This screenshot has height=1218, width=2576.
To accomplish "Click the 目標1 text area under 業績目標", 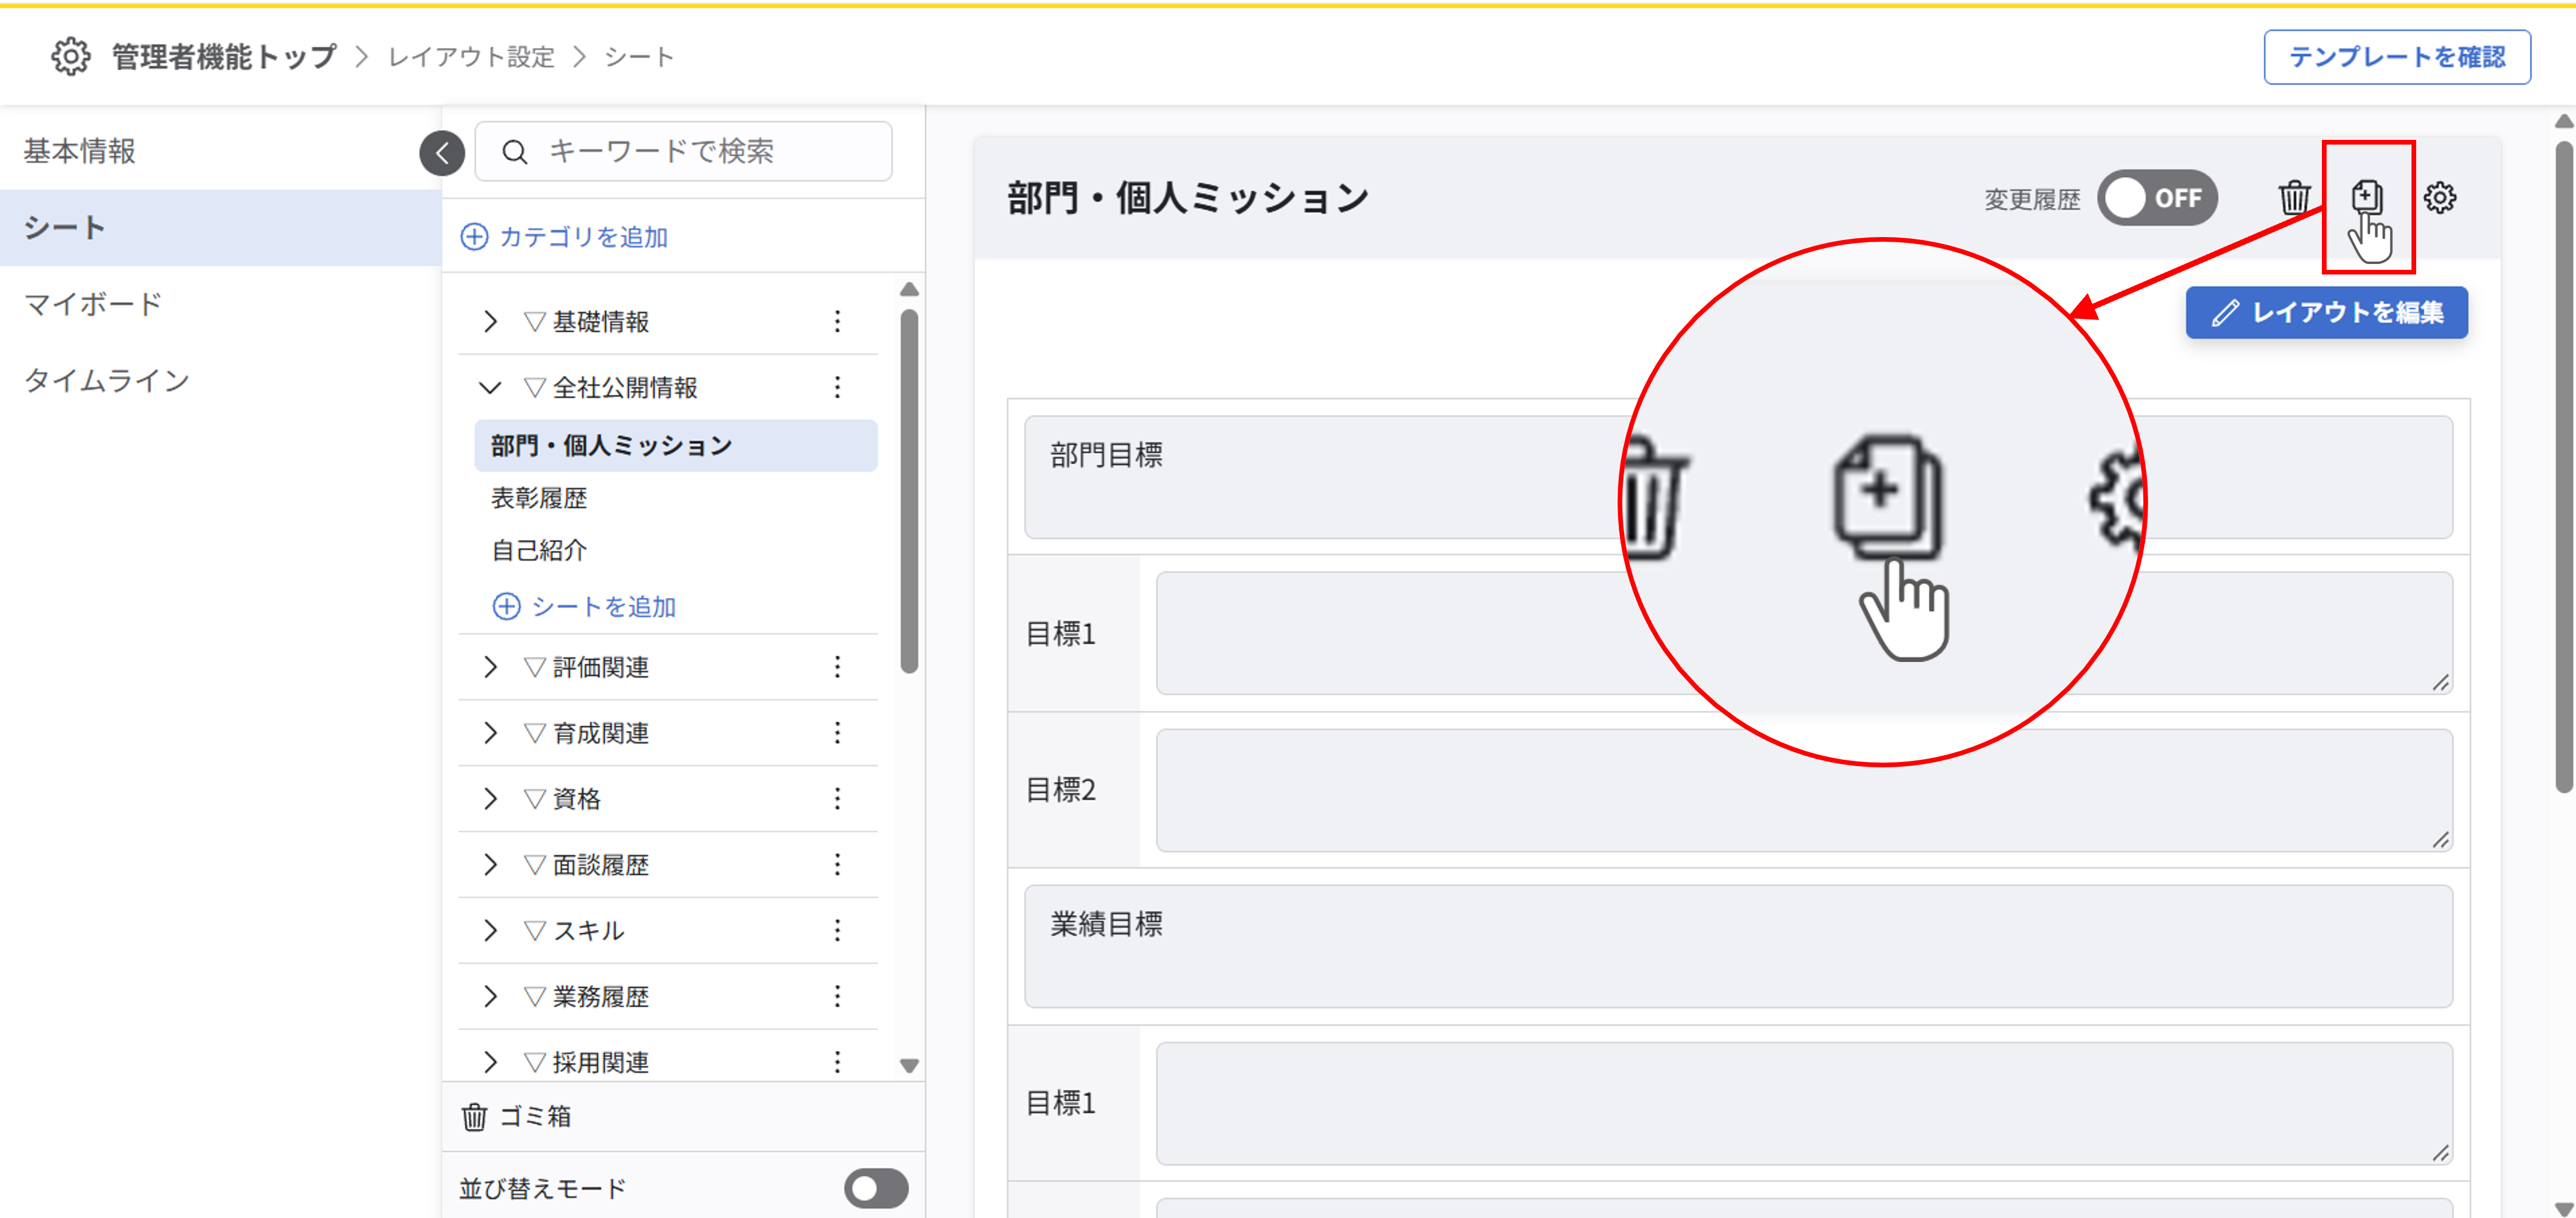I will (x=1804, y=1103).
